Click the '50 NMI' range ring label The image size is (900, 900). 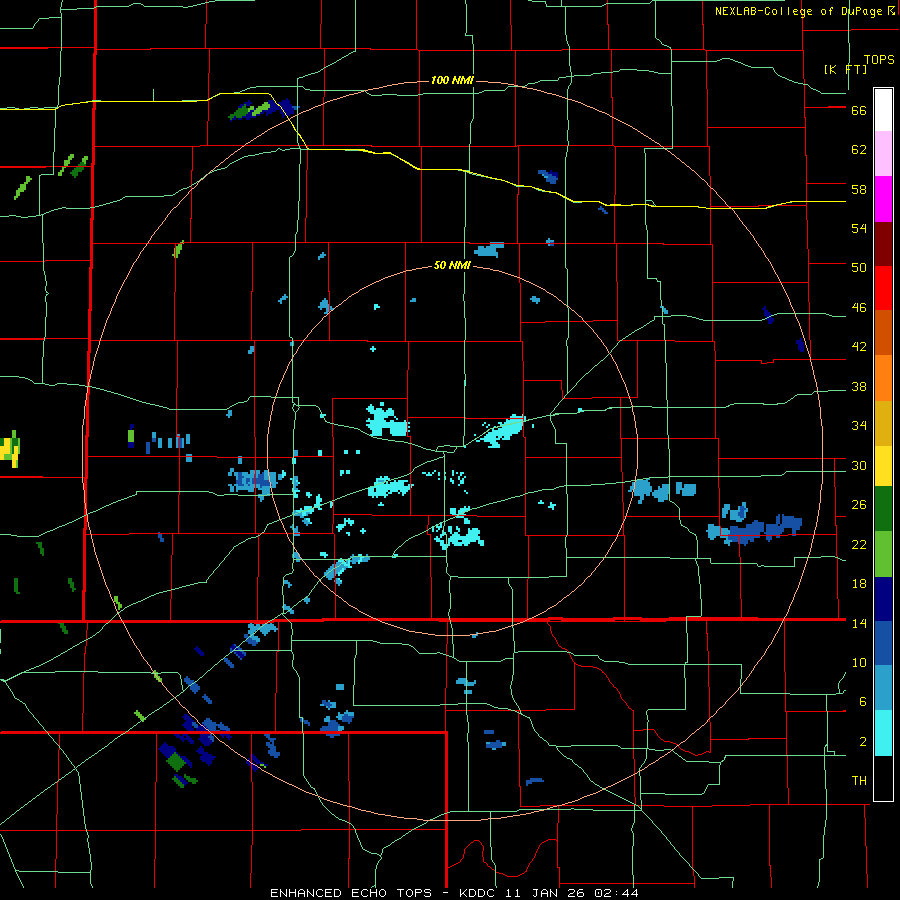point(452,265)
